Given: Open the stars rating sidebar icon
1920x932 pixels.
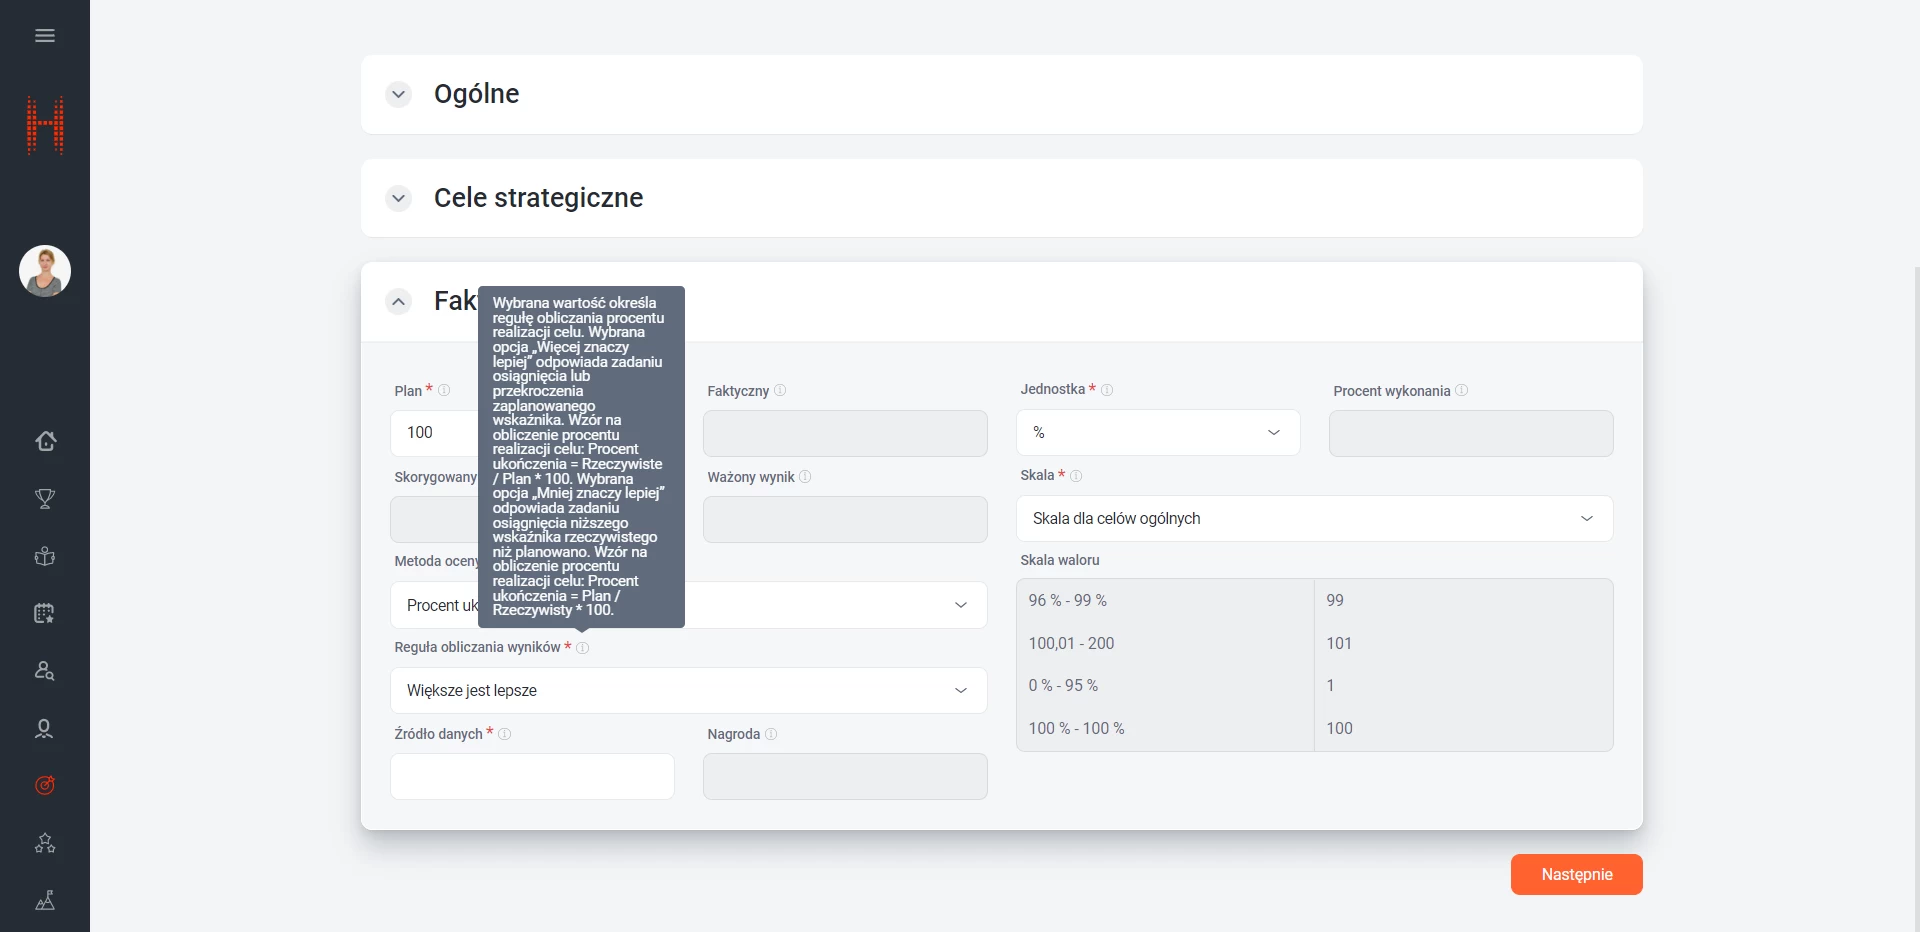Looking at the screenshot, I should [x=45, y=843].
